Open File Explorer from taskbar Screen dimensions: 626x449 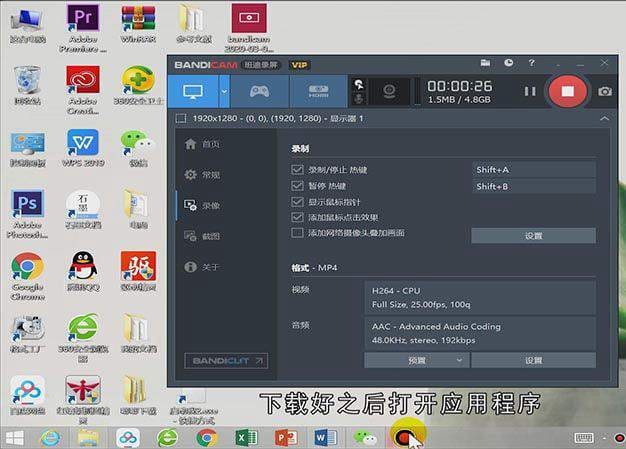coord(89,438)
